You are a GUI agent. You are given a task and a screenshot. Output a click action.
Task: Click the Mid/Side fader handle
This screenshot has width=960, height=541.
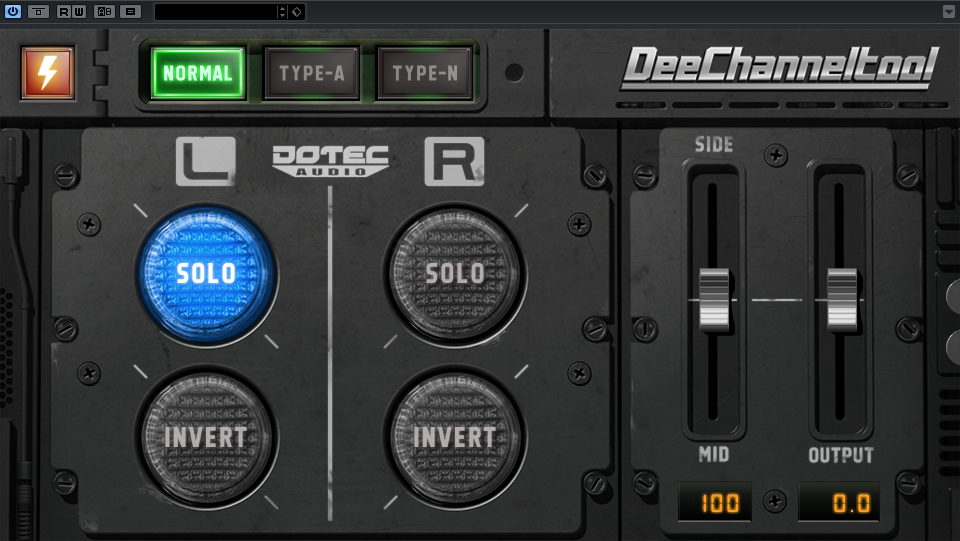click(x=714, y=299)
